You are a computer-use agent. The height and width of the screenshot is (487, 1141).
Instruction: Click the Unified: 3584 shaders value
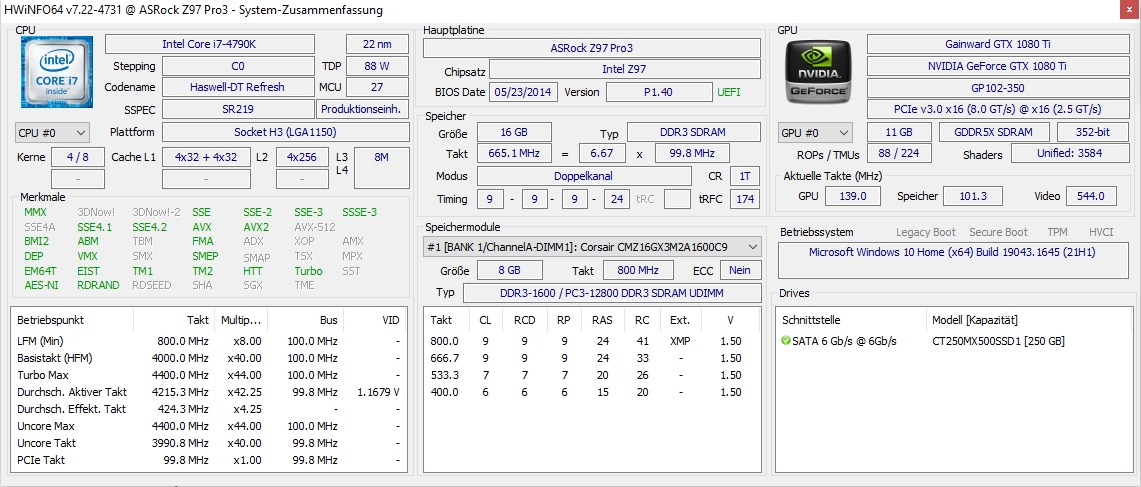[x=1070, y=154]
